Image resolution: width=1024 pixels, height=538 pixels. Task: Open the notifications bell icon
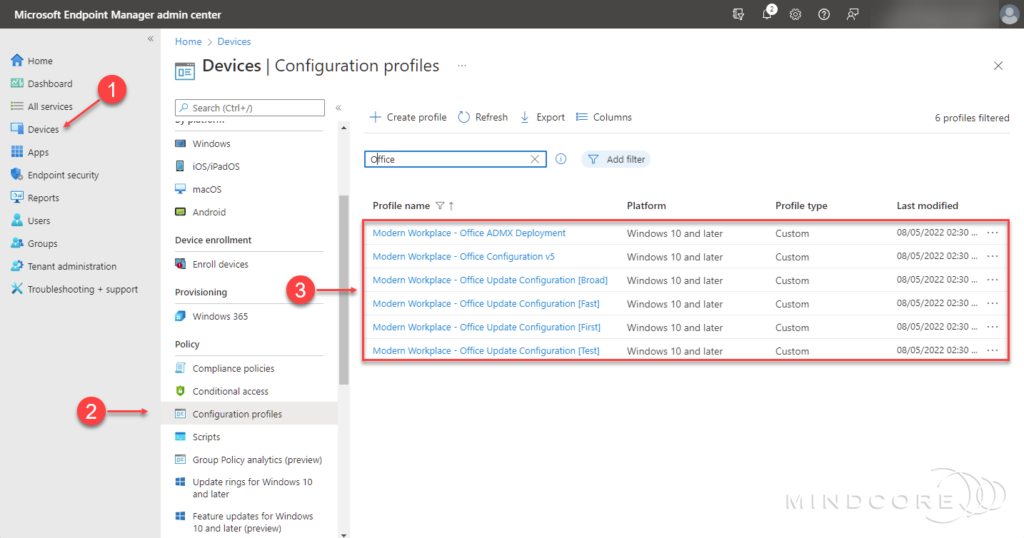coord(767,14)
